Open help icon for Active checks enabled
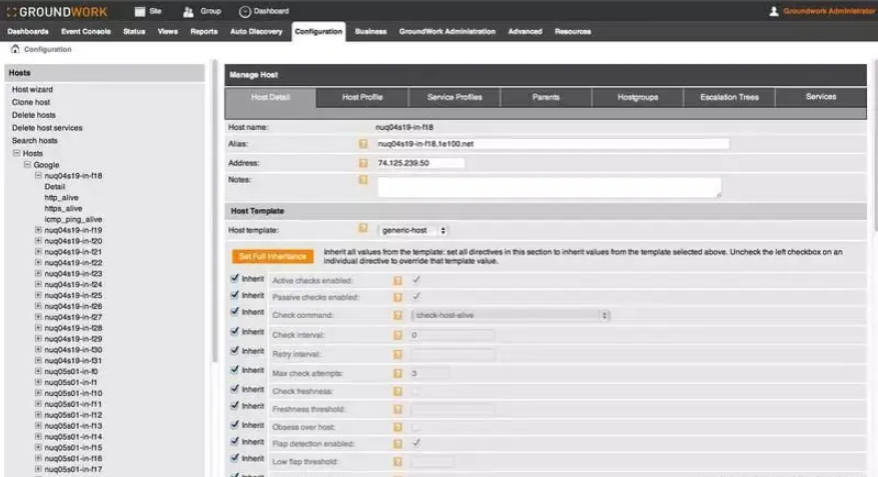This screenshot has width=878, height=477. coord(398,280)
